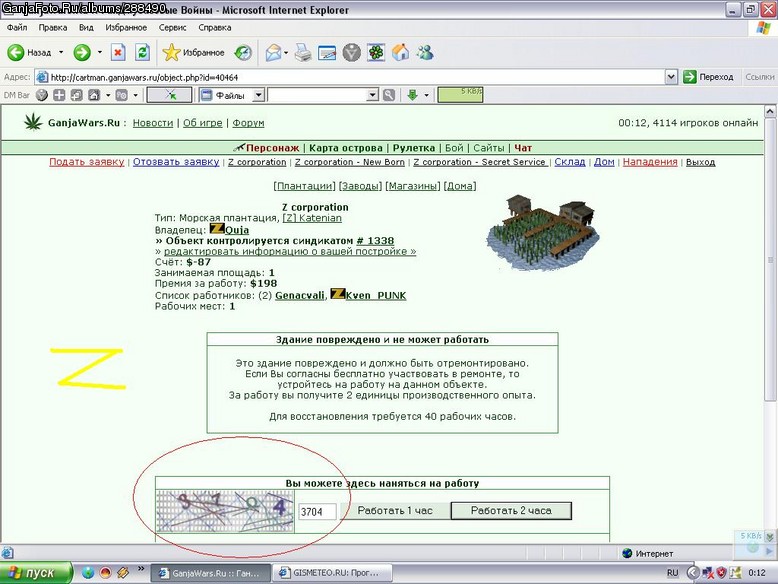Open the Mail toolbar icon
Screen dimensions: 778x584
pyautogui.click(x=273, y=52)
